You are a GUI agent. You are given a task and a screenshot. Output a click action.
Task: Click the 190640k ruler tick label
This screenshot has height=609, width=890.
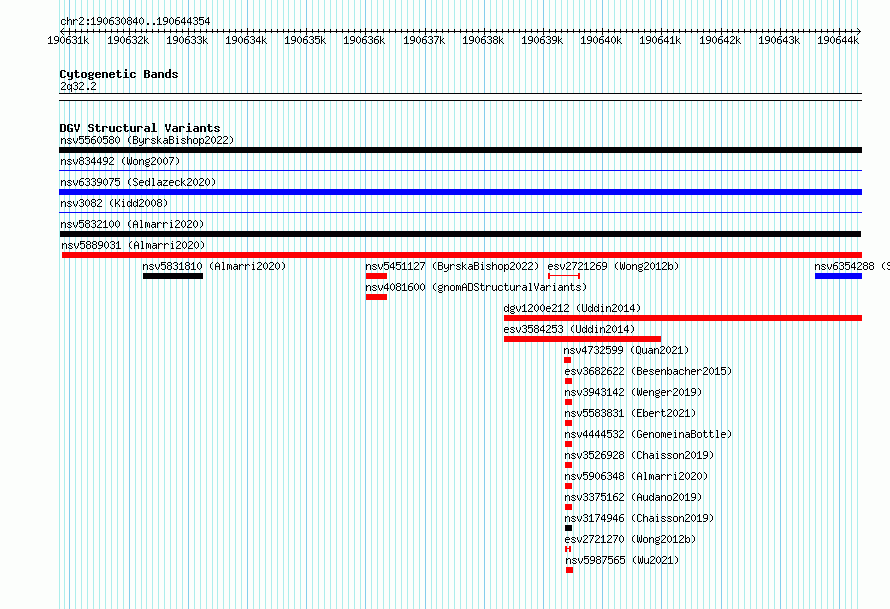tap(601, 40)
